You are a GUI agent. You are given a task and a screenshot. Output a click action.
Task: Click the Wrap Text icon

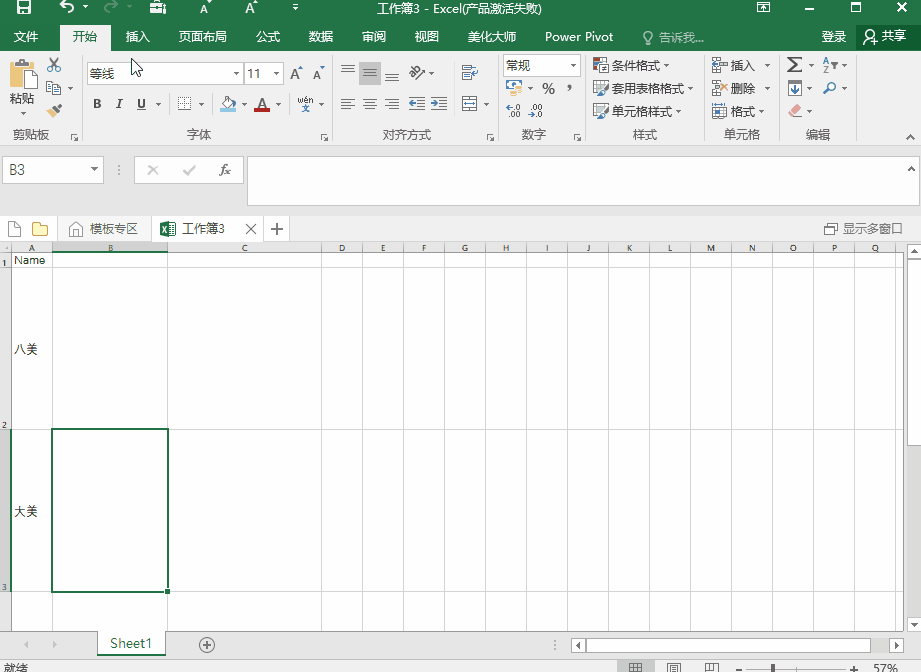point(469,73)
